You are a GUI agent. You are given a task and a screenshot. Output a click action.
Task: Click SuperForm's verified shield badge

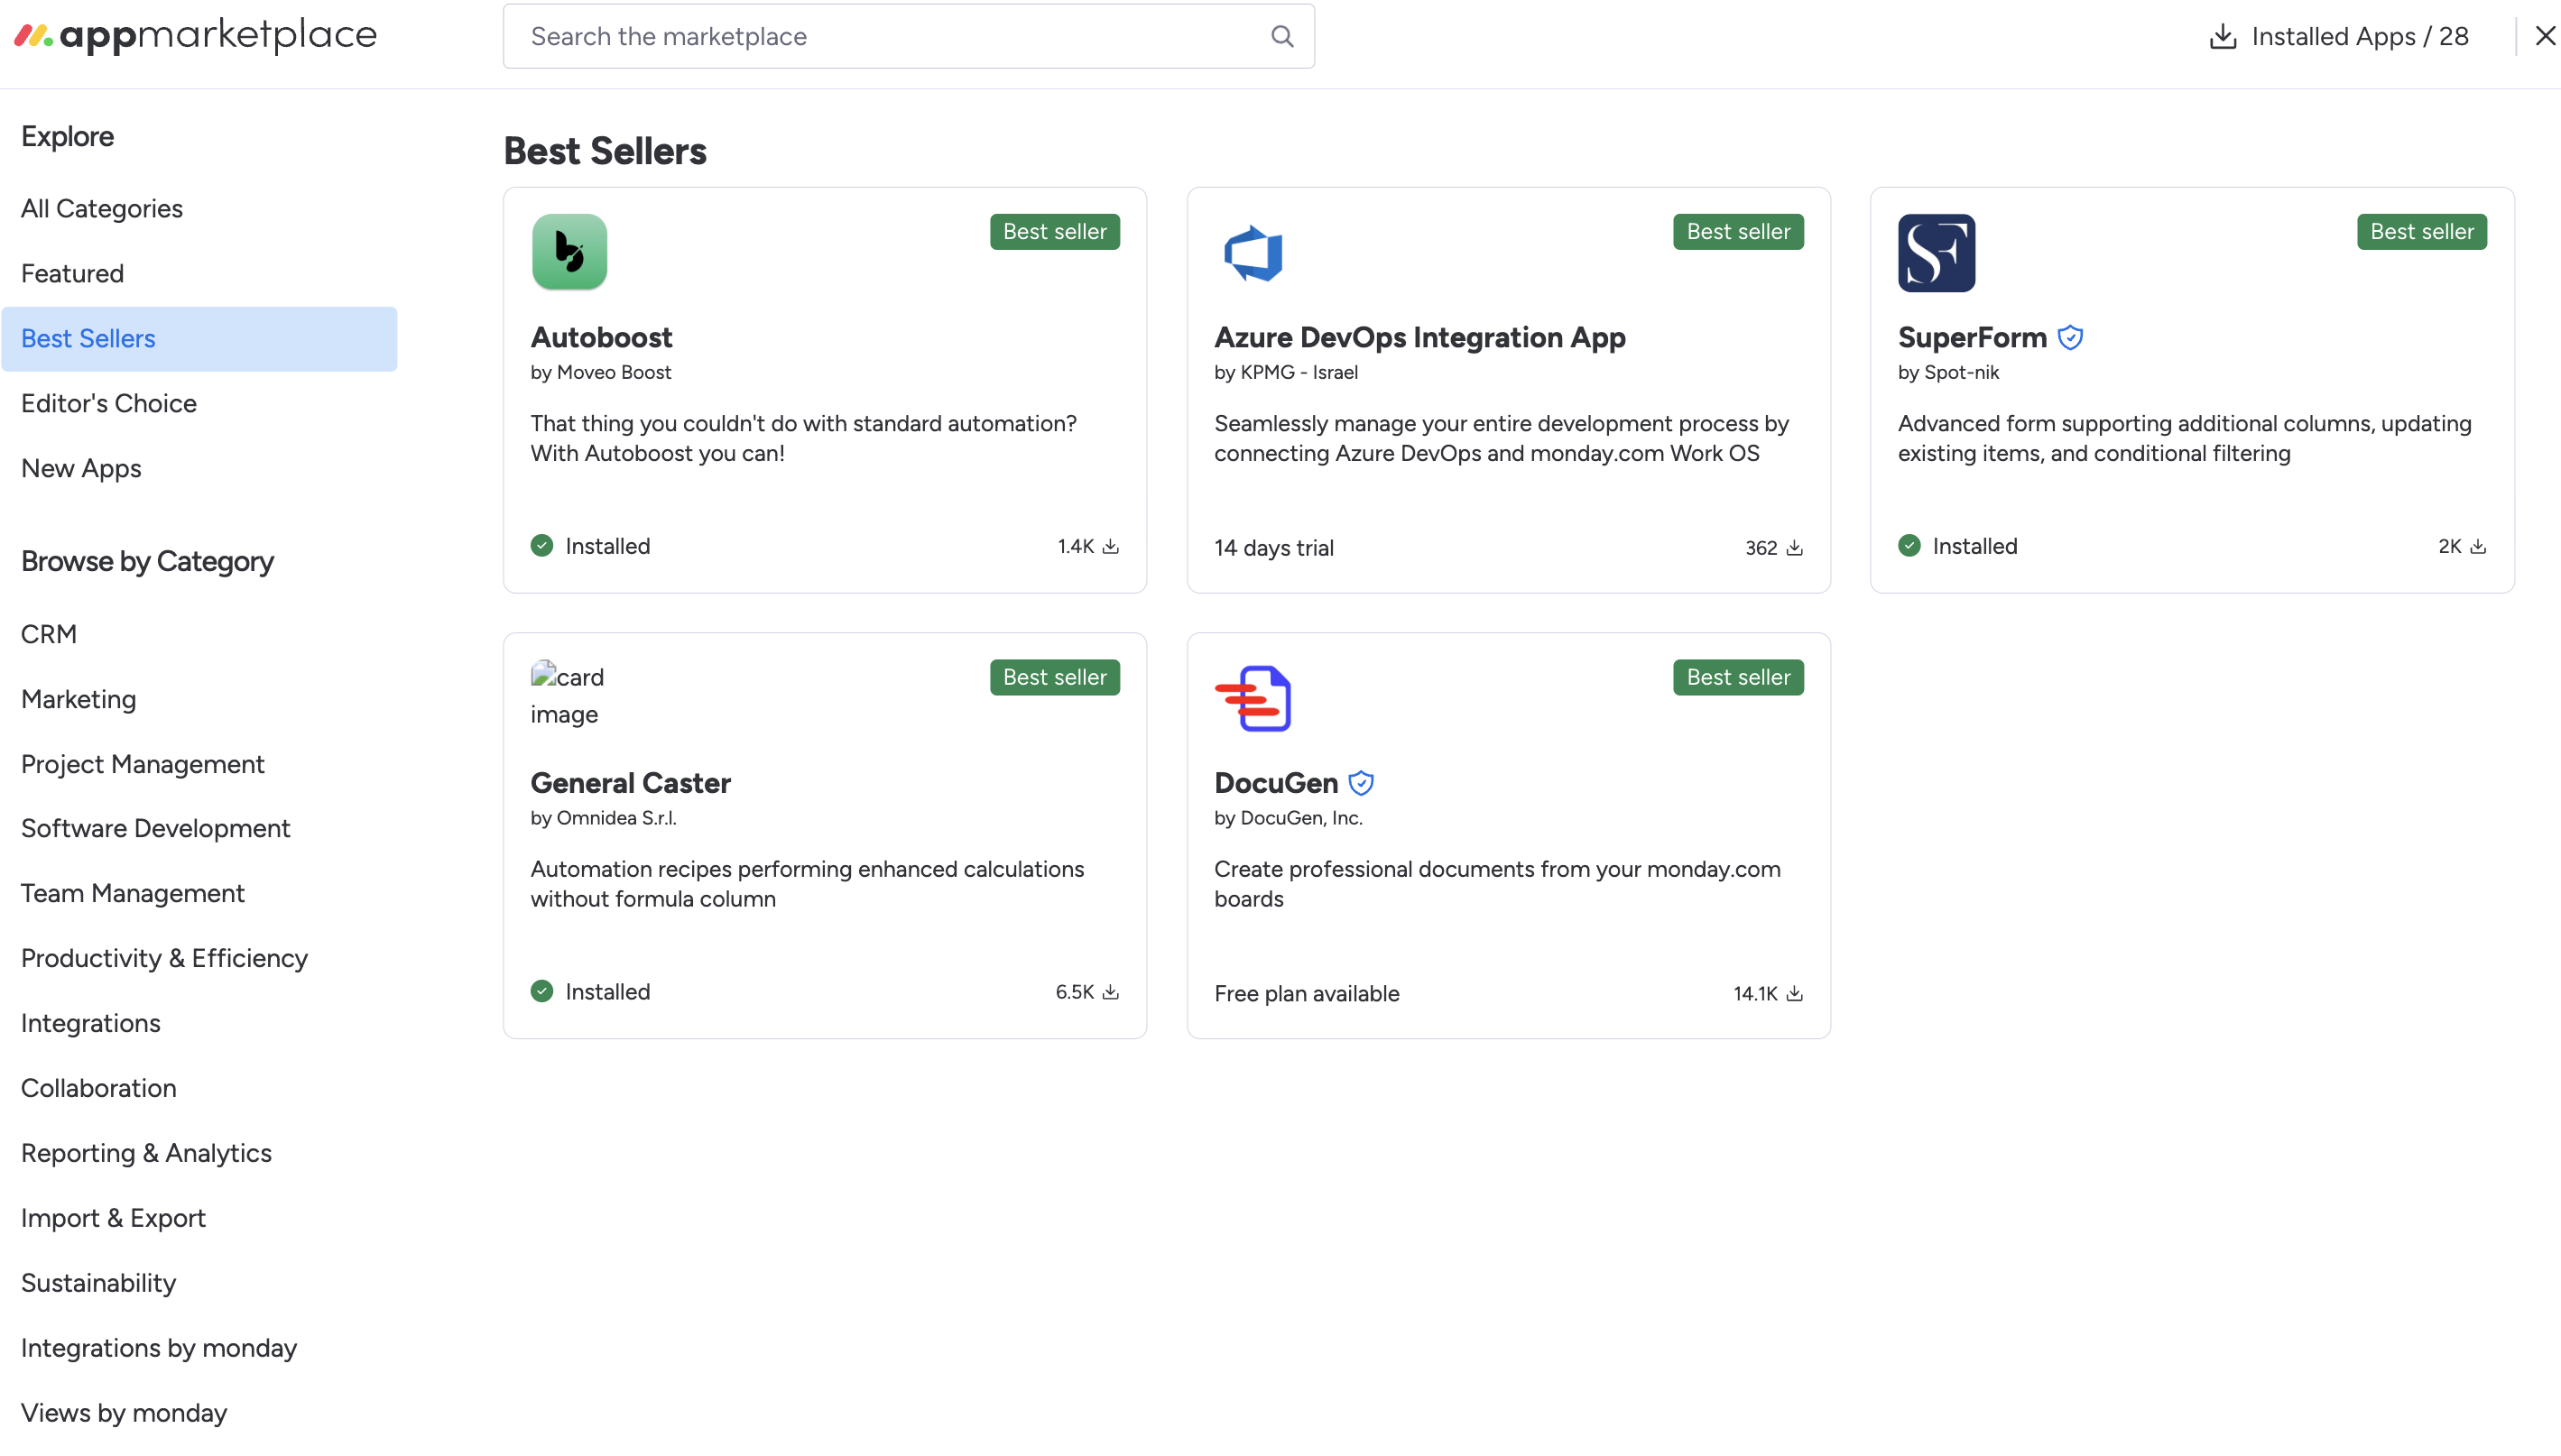[2069, 338]
